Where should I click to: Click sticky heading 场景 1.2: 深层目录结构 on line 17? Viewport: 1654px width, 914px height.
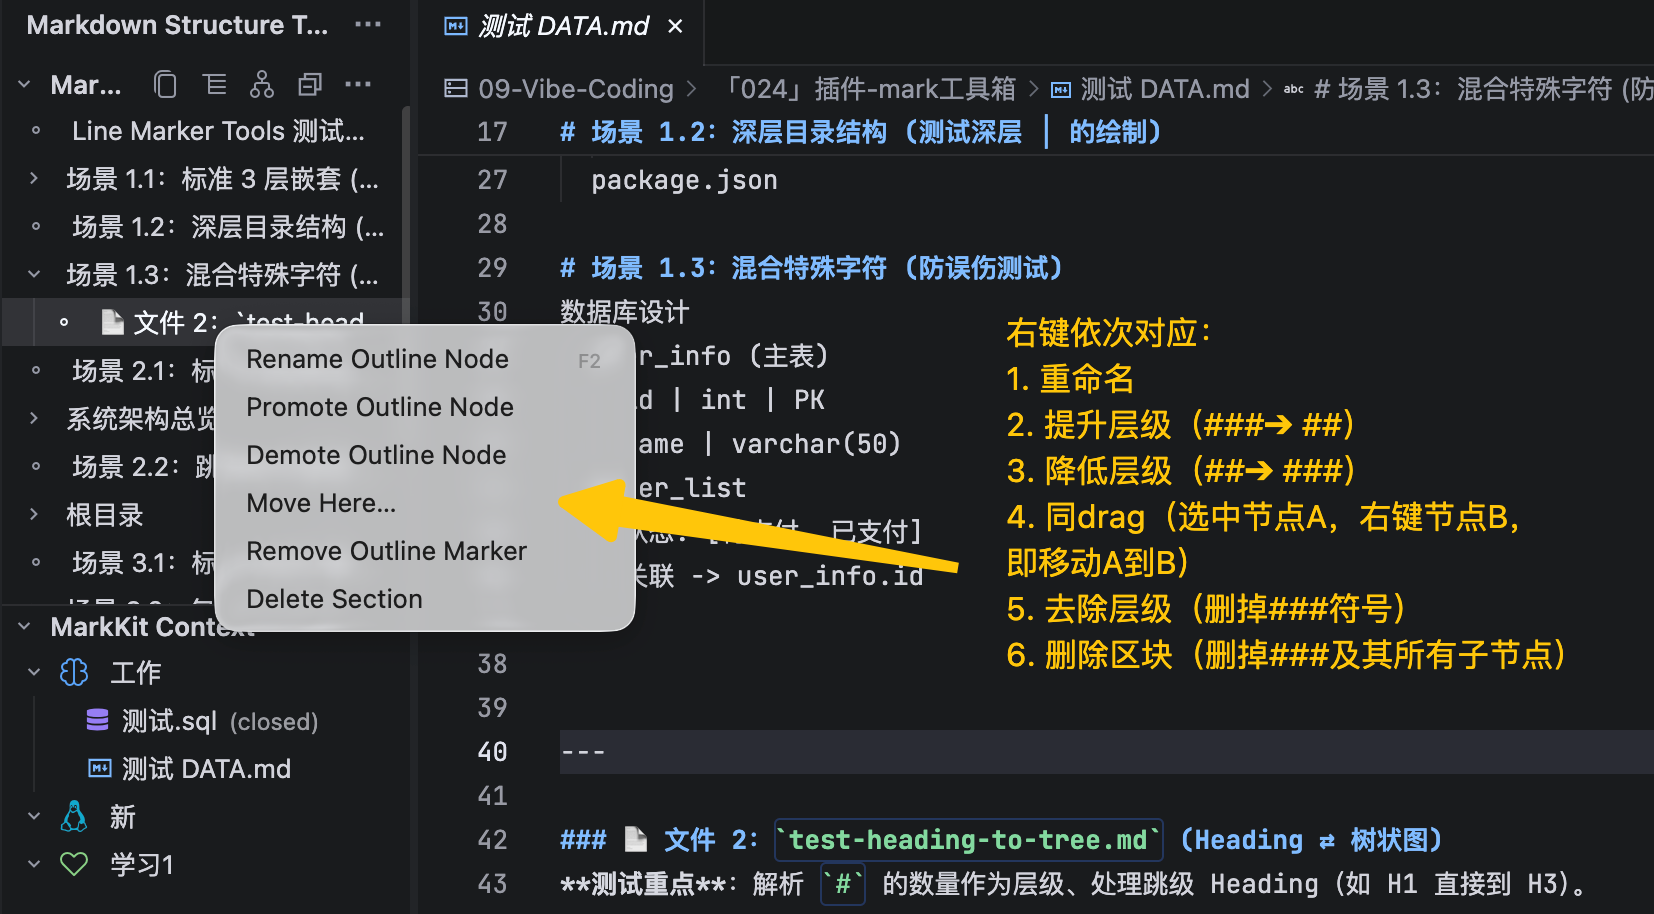(860, 132)
